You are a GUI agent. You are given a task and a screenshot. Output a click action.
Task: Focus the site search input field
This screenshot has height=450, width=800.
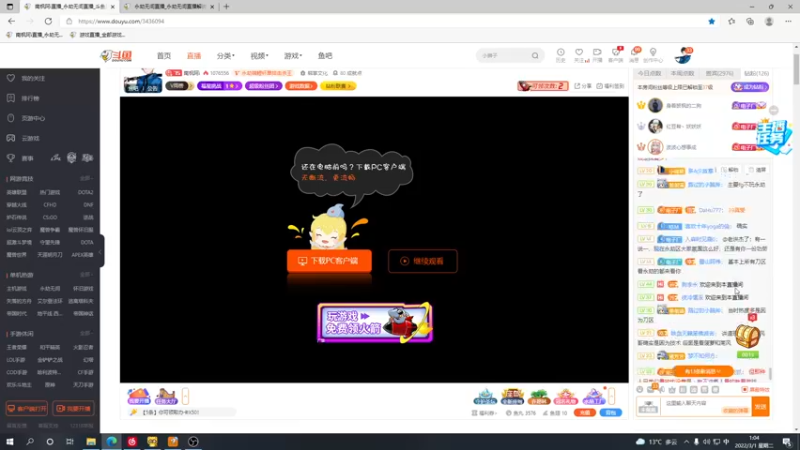(x=503, y=56)
